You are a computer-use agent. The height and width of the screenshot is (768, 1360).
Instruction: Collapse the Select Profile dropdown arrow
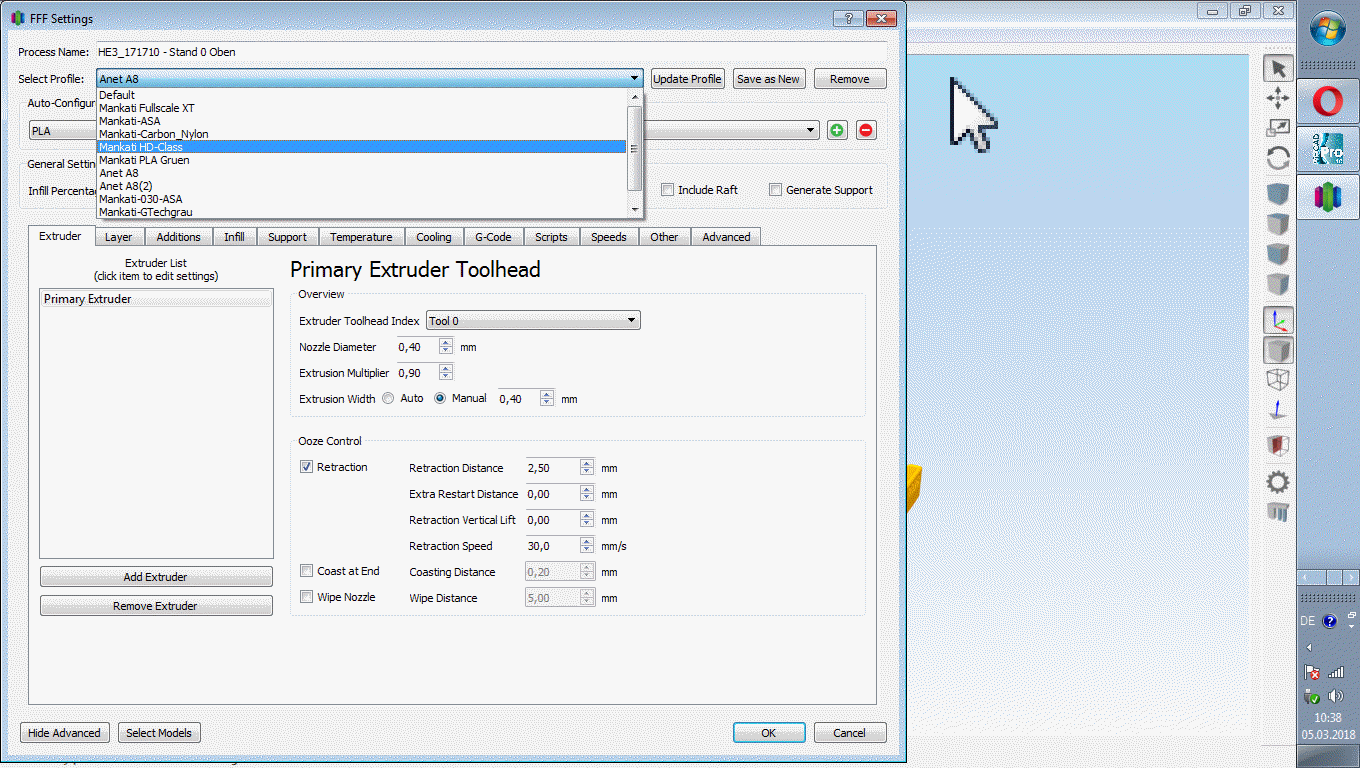click(635, 79)
